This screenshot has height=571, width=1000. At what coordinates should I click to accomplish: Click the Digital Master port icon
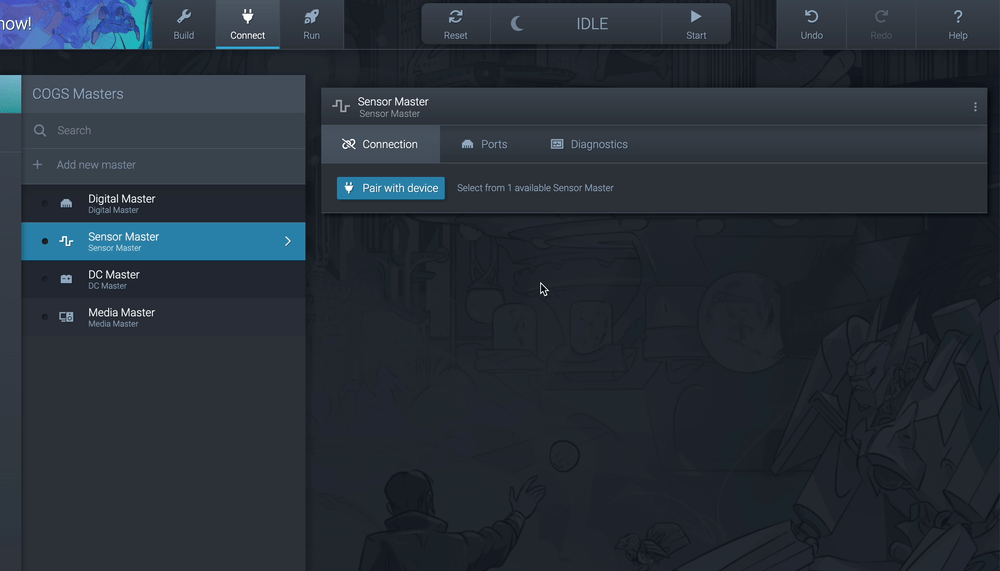66,204
